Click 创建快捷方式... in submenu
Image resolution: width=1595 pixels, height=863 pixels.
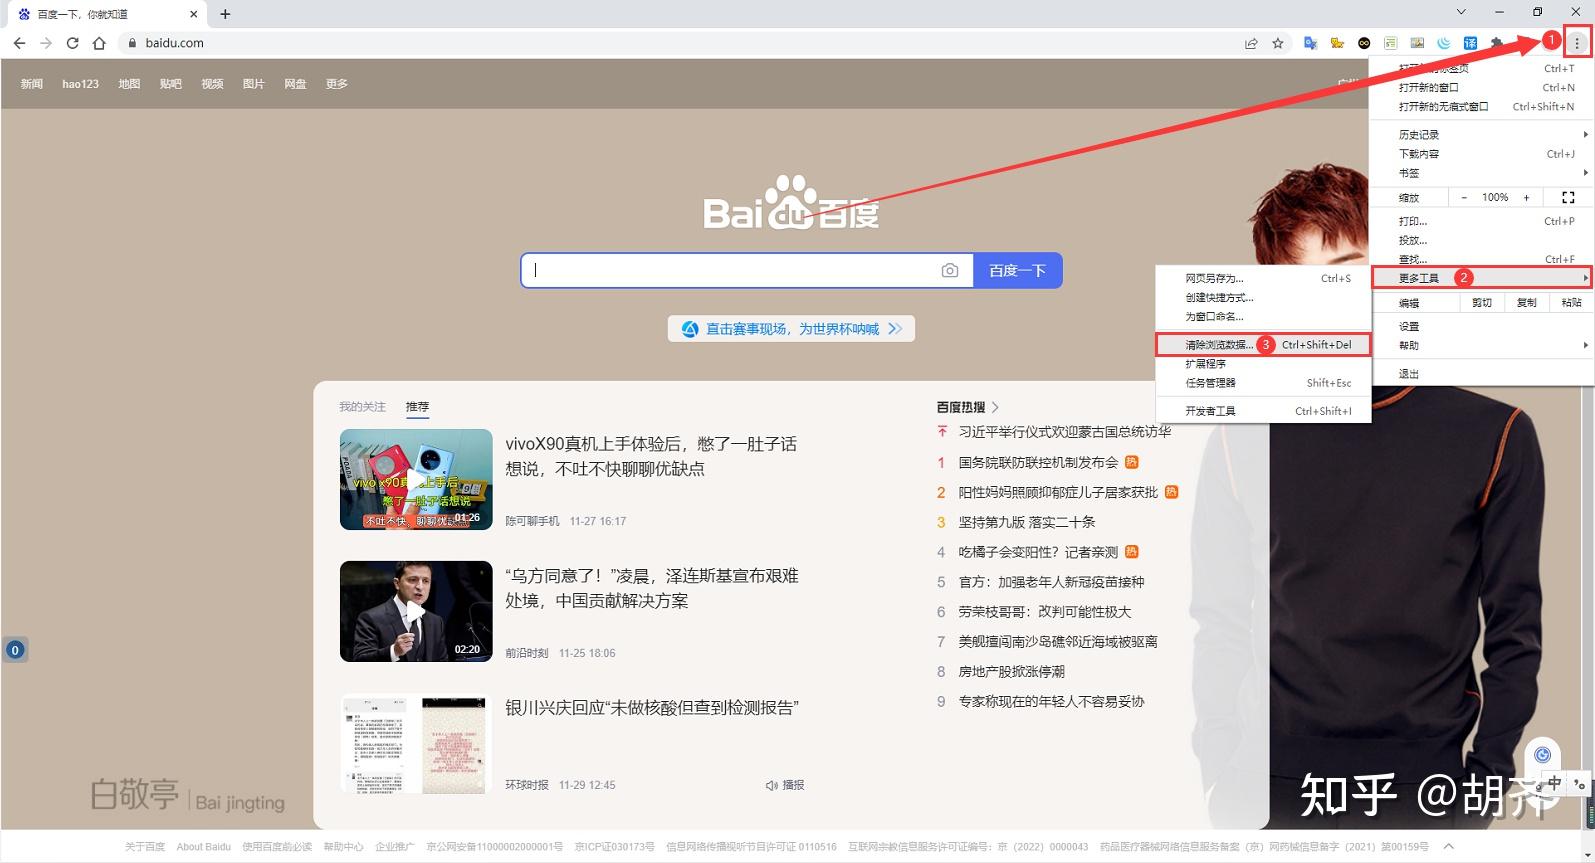(x=1263, y=297)
